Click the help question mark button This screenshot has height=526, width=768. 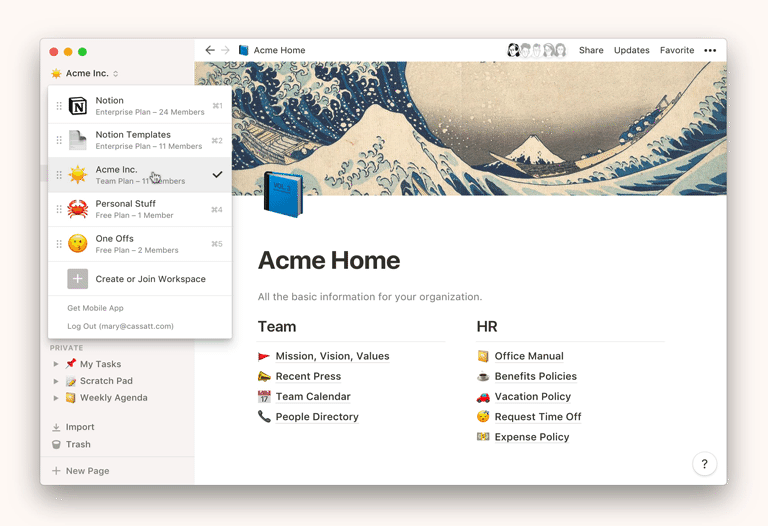[x=704, y=464]
